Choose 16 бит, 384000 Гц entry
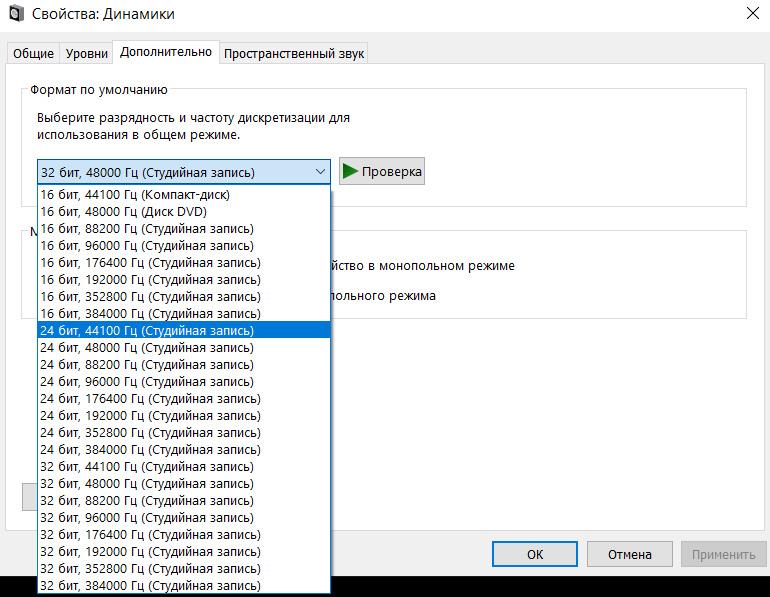The width and height of the screenshot is (770, 597). pyautogui.click(x=184, y=313)
